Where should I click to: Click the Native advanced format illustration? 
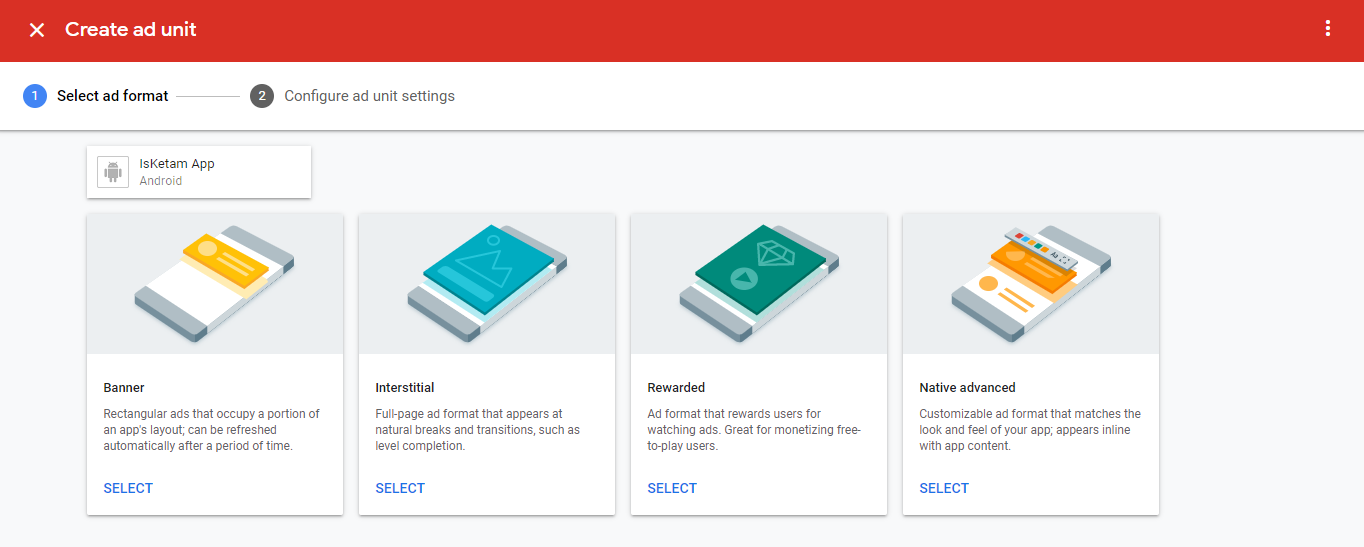click(x=1031, y=283)
